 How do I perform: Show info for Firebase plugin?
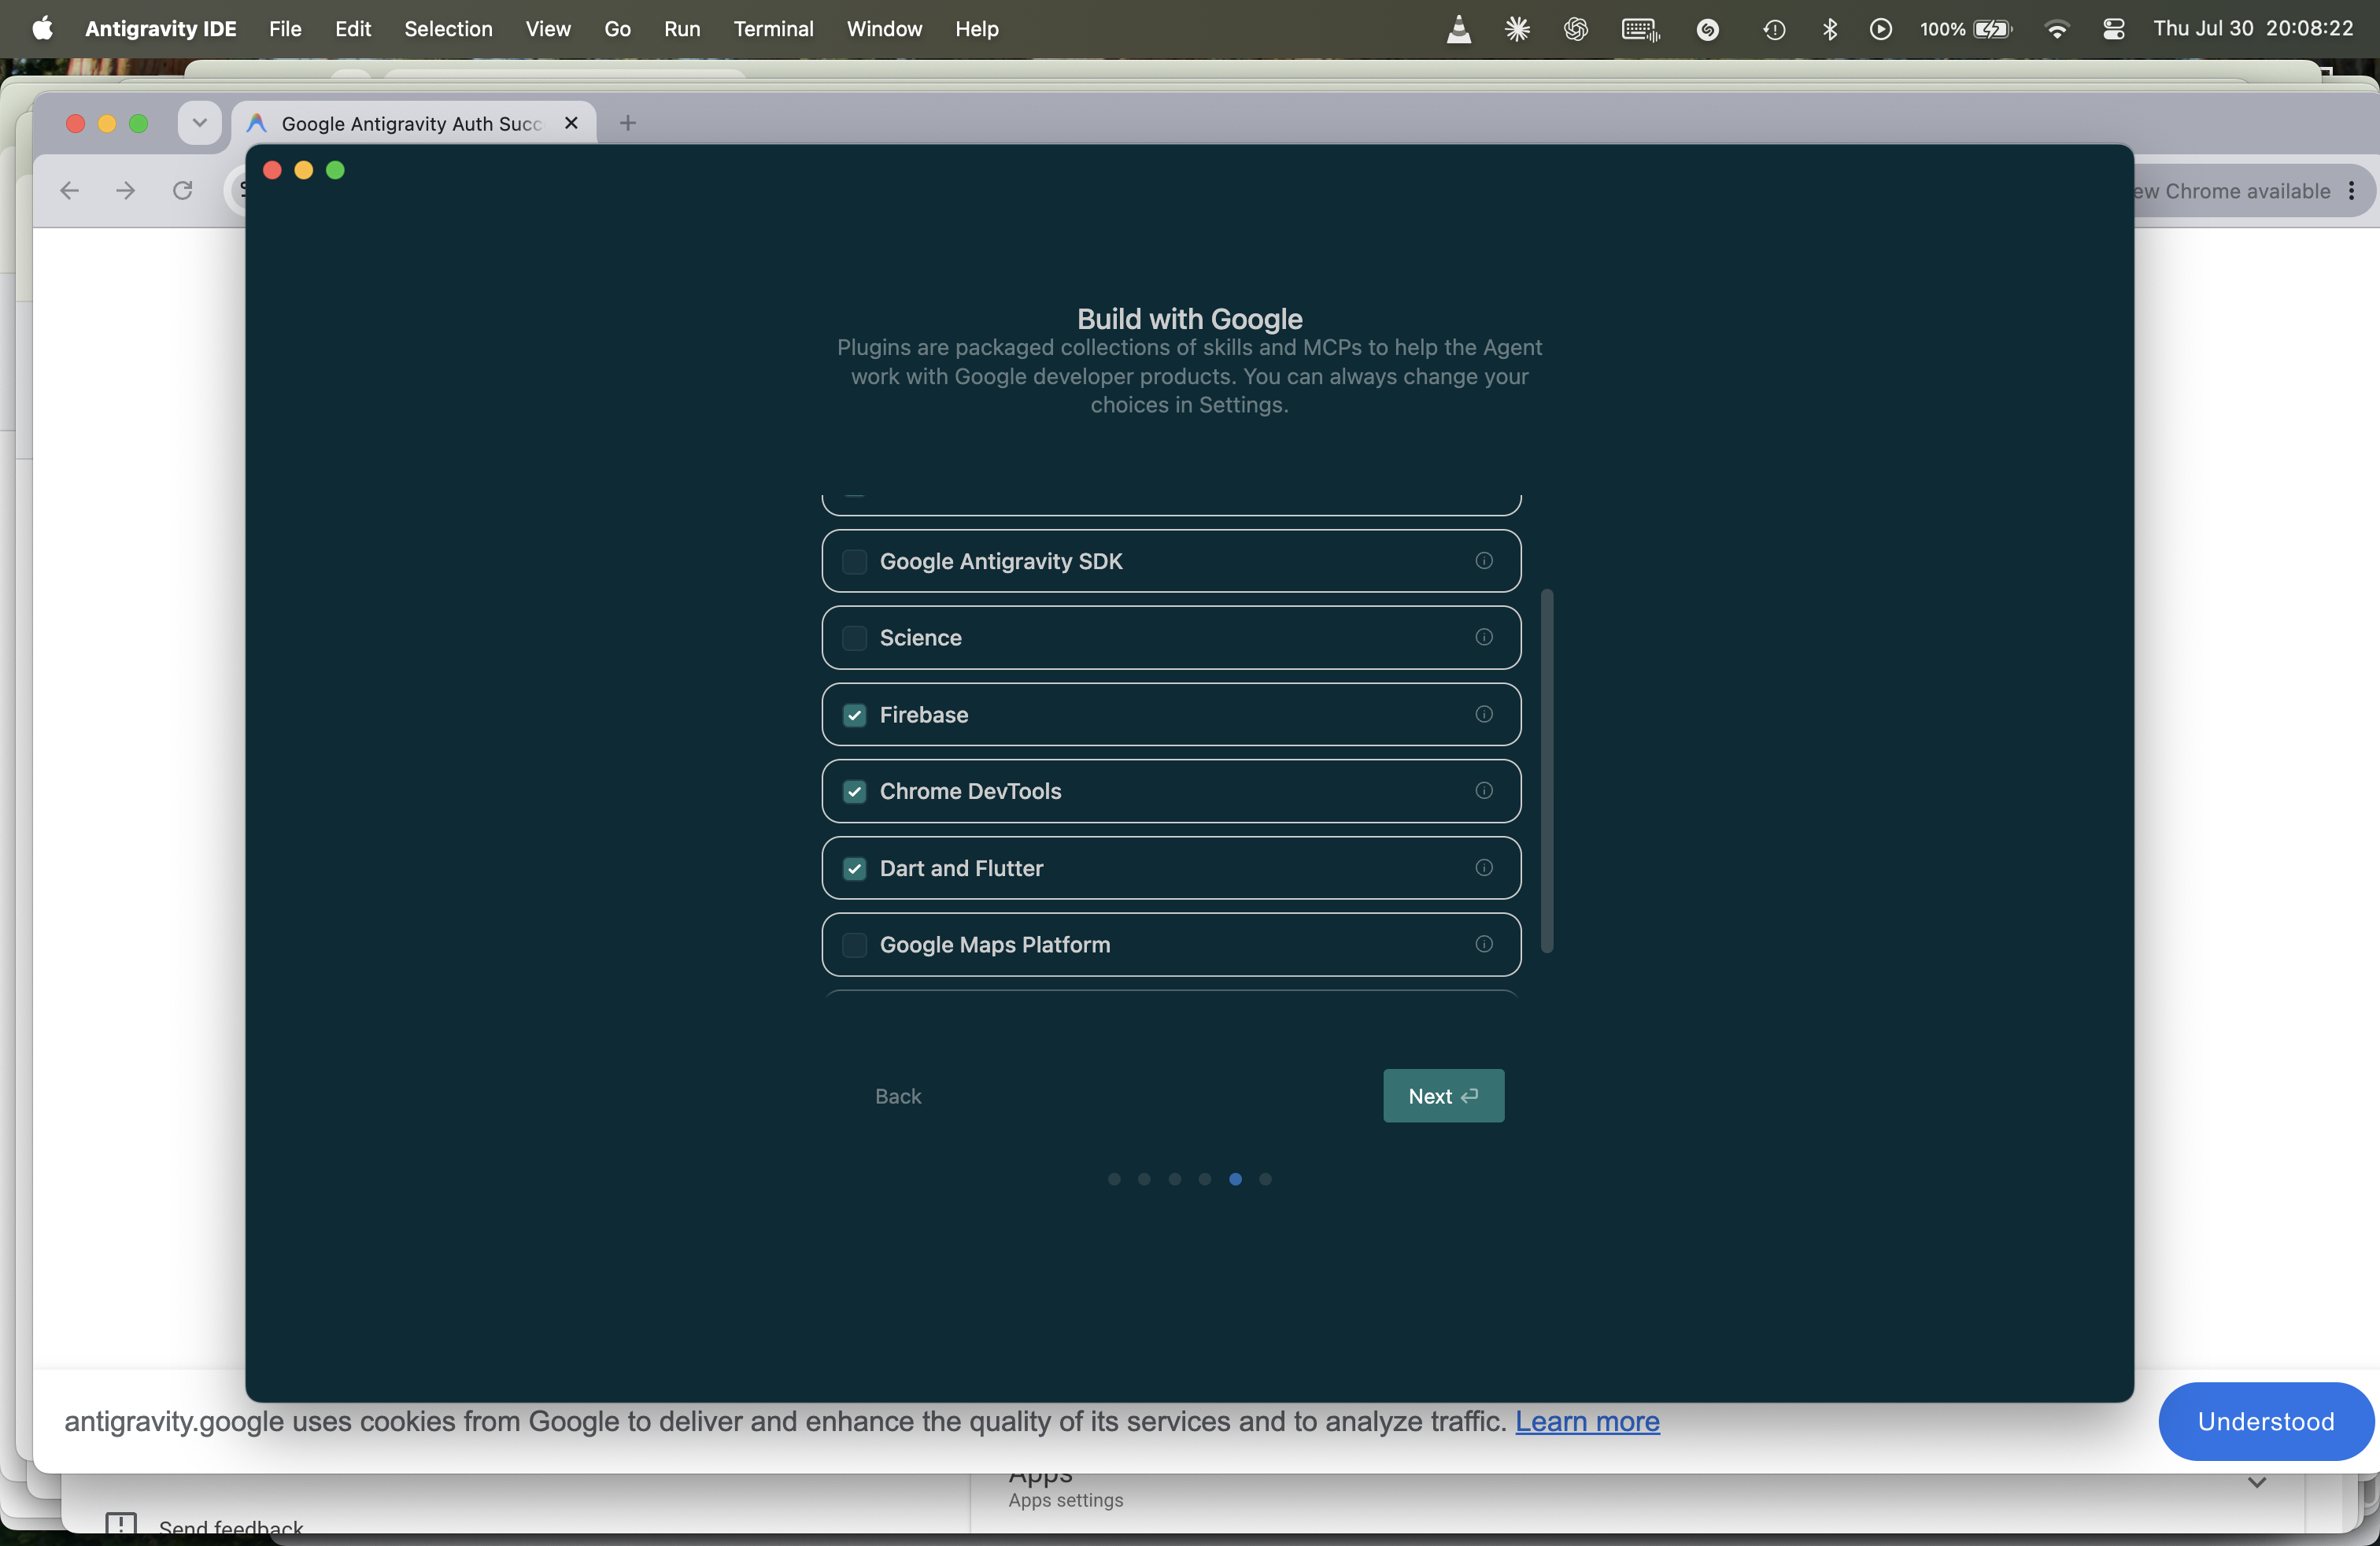(1484, 714)
